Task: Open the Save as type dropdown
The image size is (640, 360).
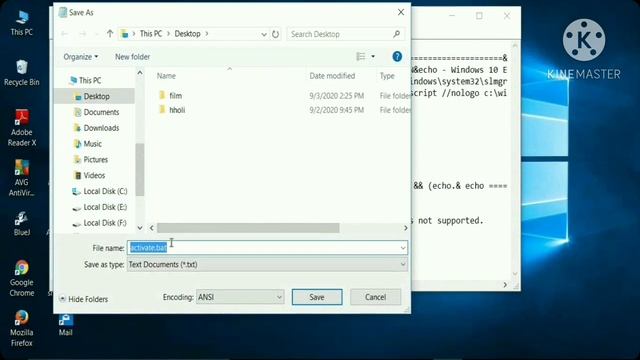Action: click(402, 264)
